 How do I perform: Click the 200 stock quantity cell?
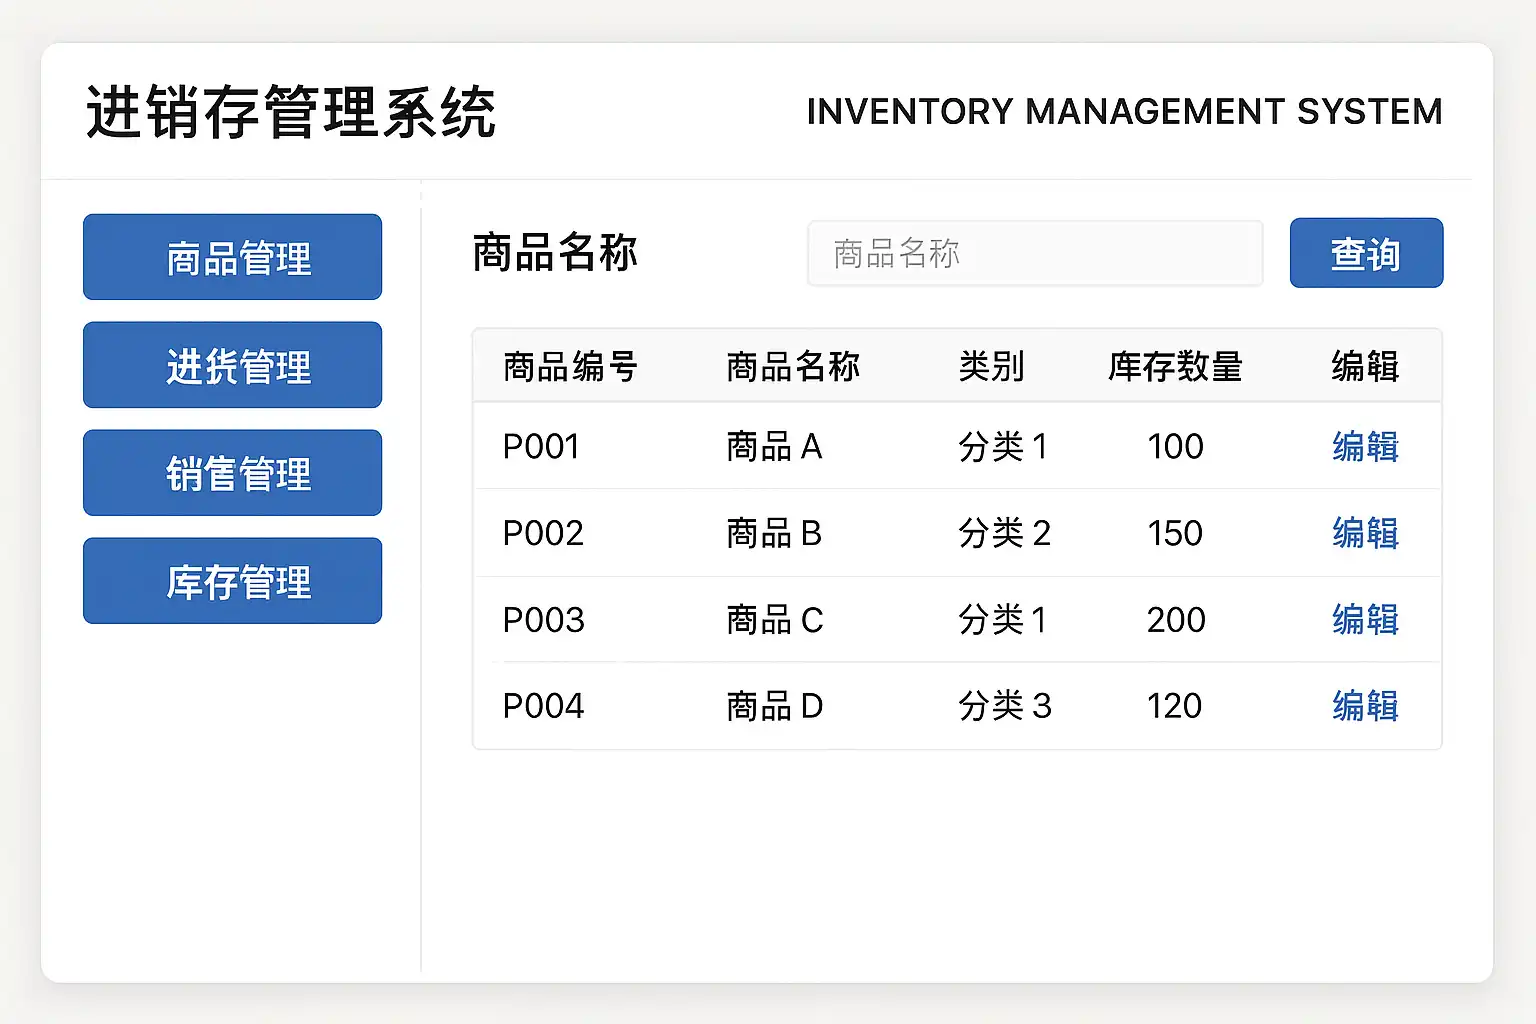[x=1176, y=620]
